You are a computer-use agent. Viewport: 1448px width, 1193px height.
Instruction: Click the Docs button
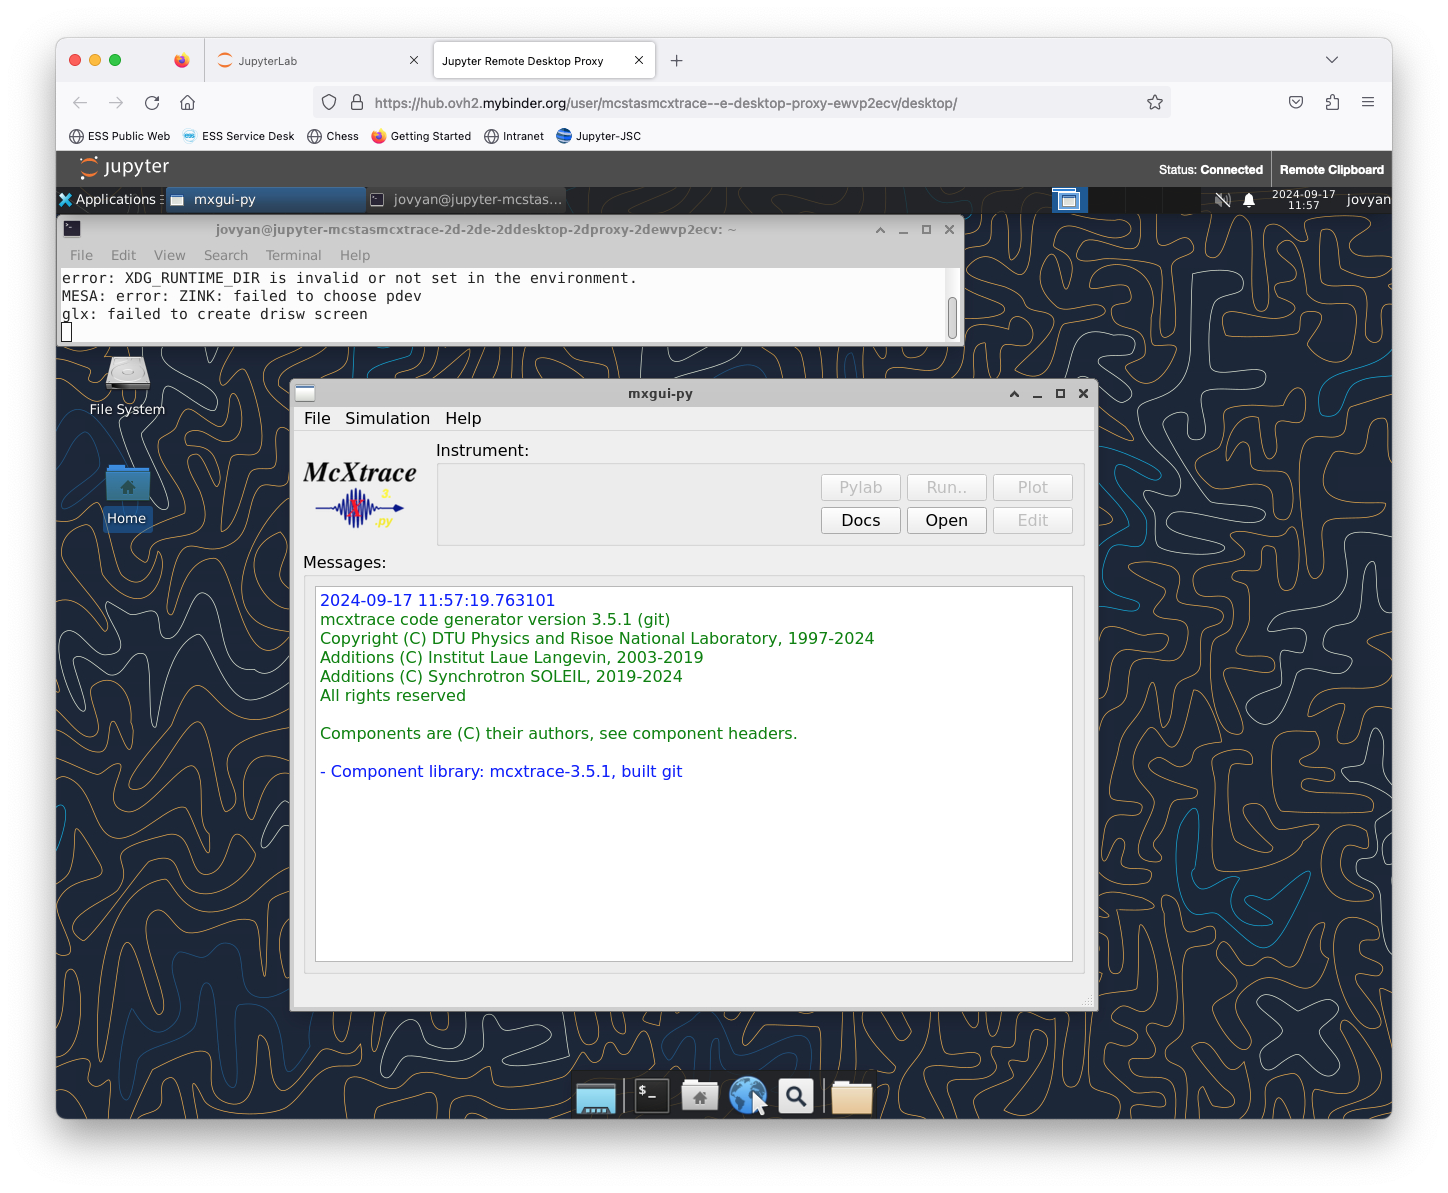tap(860, 521)
